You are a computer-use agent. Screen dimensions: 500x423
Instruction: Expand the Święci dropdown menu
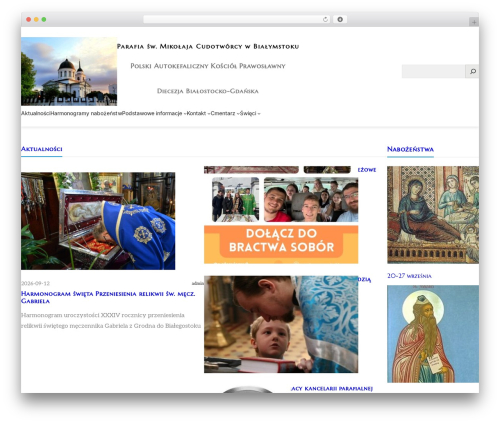pos(250,113)
